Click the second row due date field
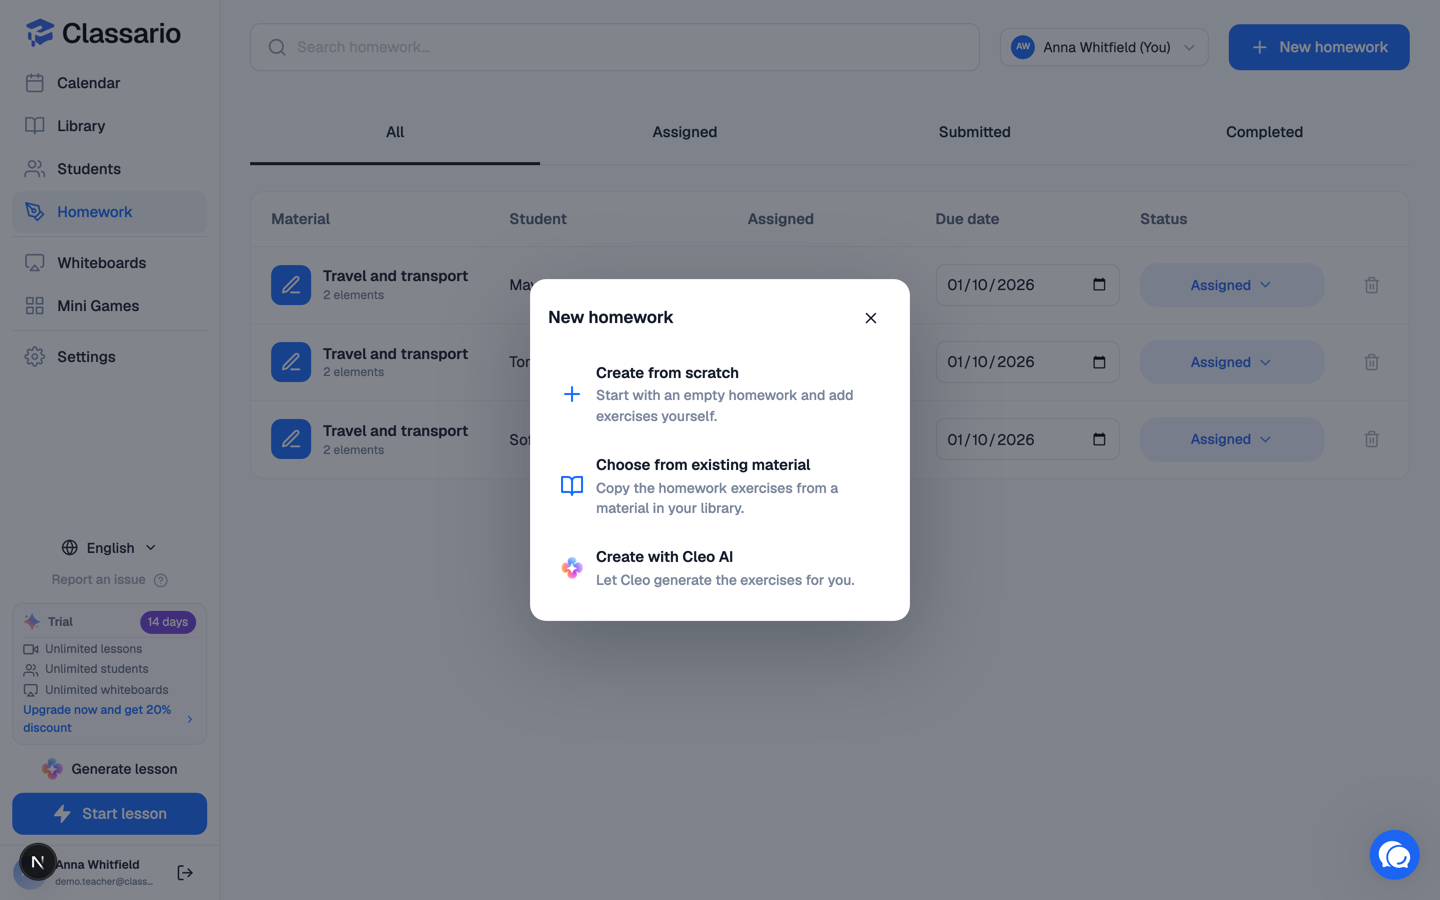Image resolution: width=1440 pixels, height=900 pixels. [1027, 362]
